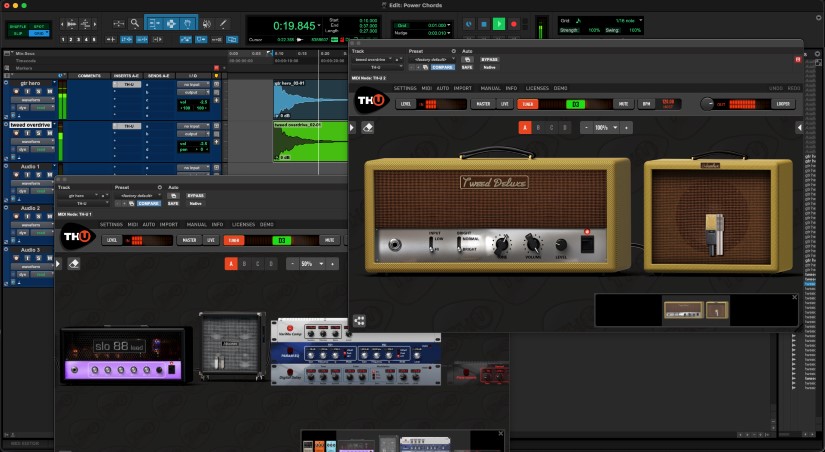Viewport: 825px width, 452px height.
Task: Click the BPM button in front TH-U window
Action: point(646,104)
